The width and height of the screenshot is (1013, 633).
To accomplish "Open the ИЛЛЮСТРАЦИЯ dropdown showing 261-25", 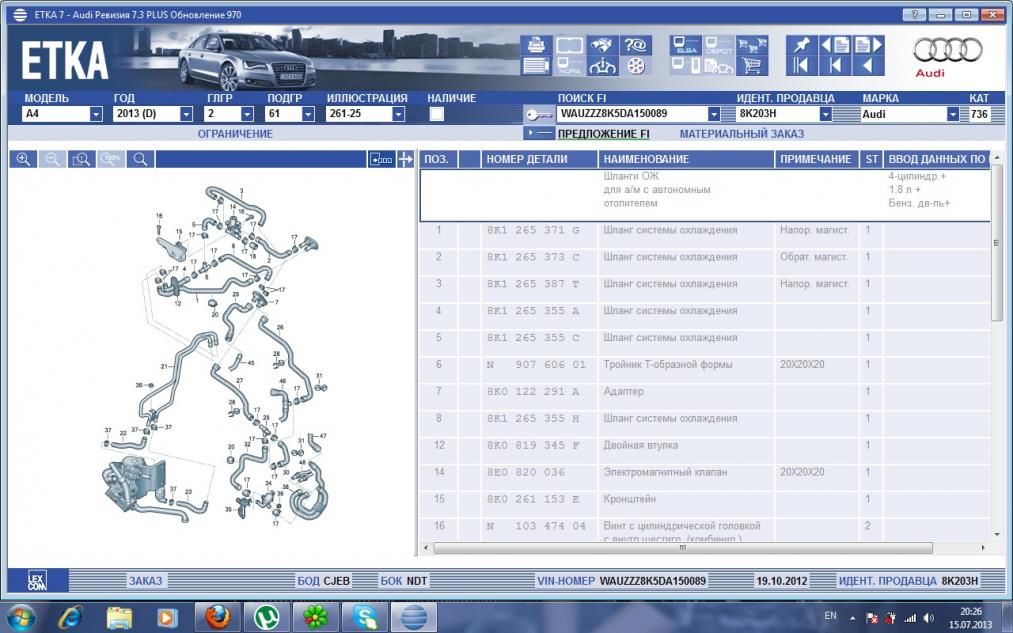I will coord(399,114).
